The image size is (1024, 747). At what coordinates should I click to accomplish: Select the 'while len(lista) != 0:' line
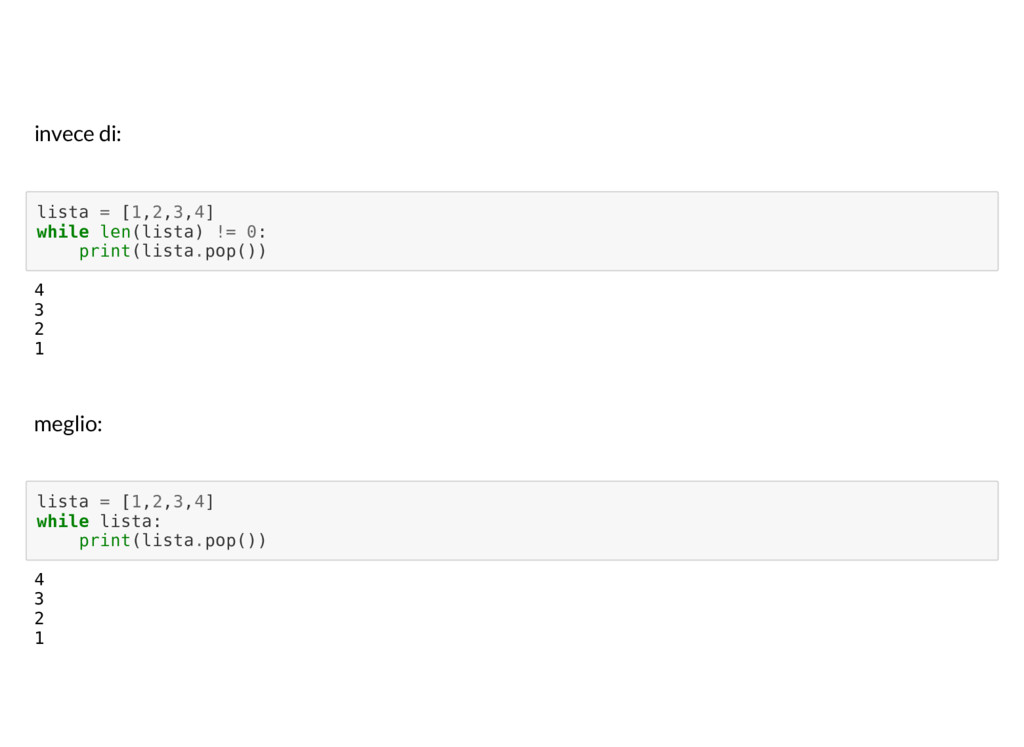pos(152,232)
